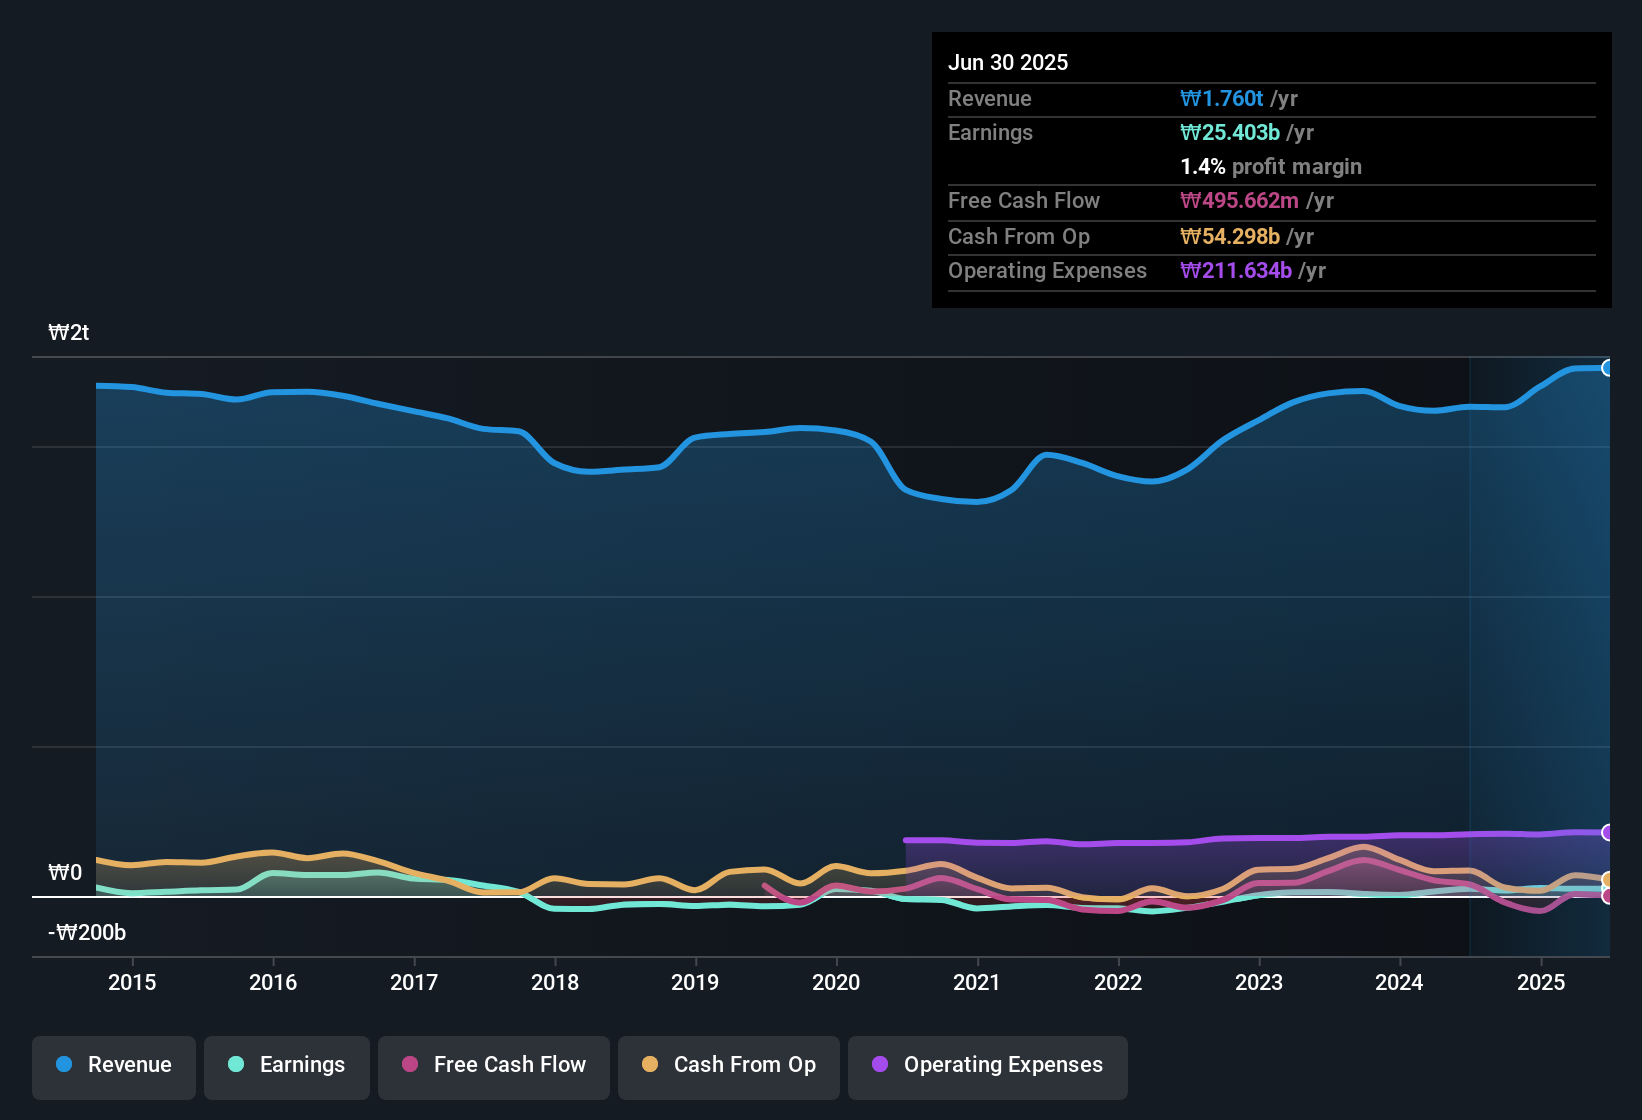The image size is (1642, 1120).
Task: Select the 2015 label on the x-axis
Action: click(x=132, y=982)
